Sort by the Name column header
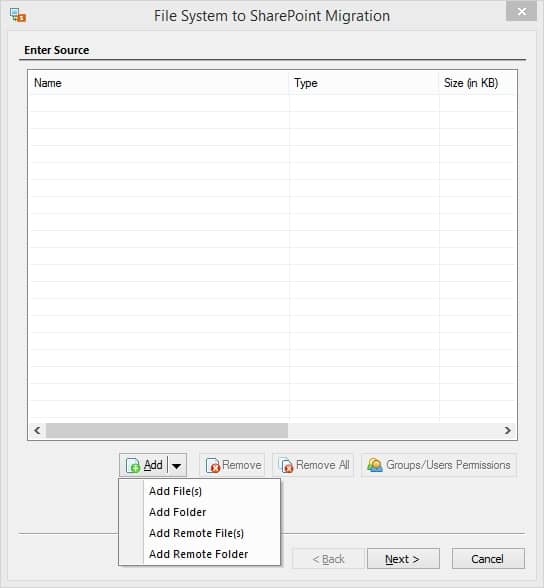The height and width of the screenshot is (588, 544). point(159,83)
